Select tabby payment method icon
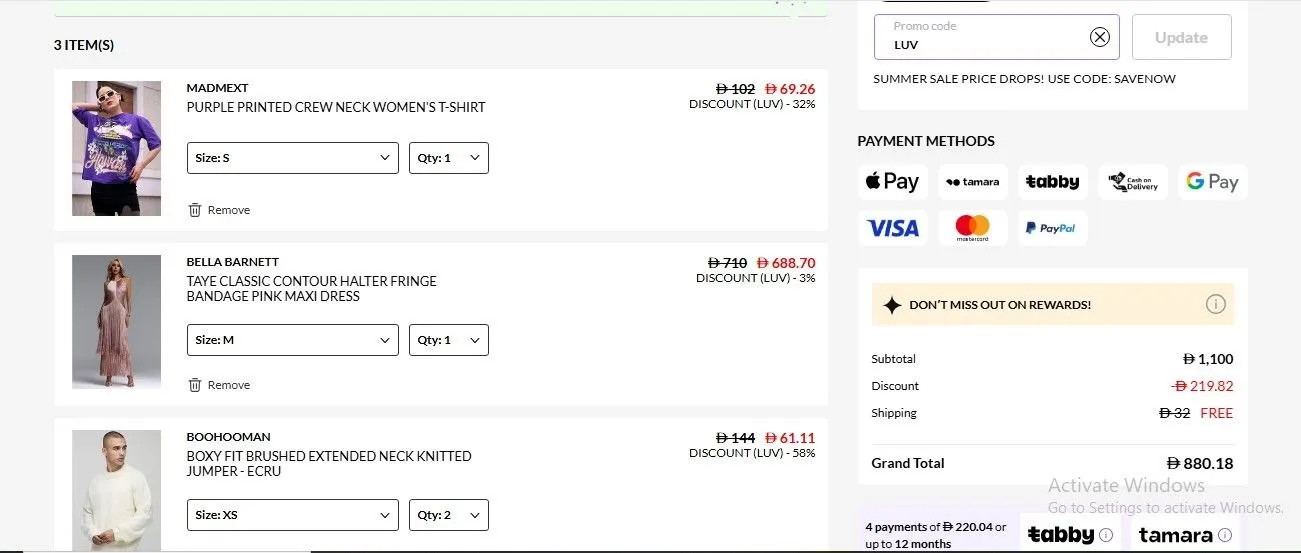The image size is (1301, 553). tap(1052, 182)
